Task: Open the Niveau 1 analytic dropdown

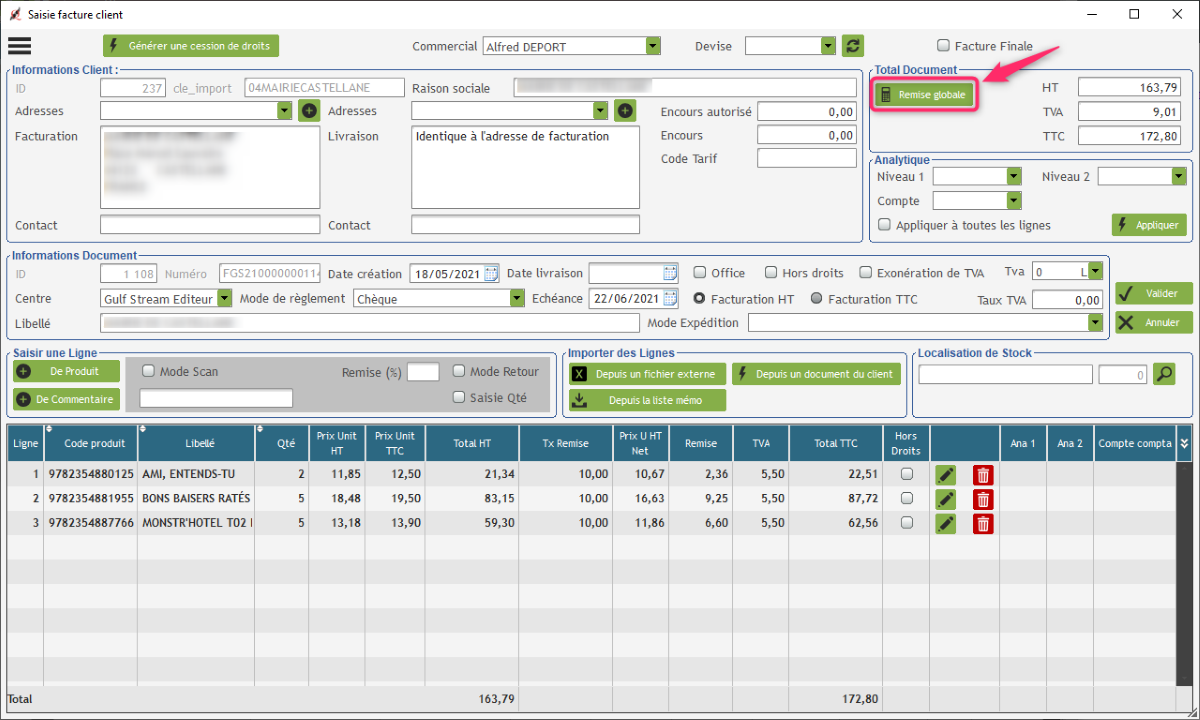Action: coord(1014,176)
